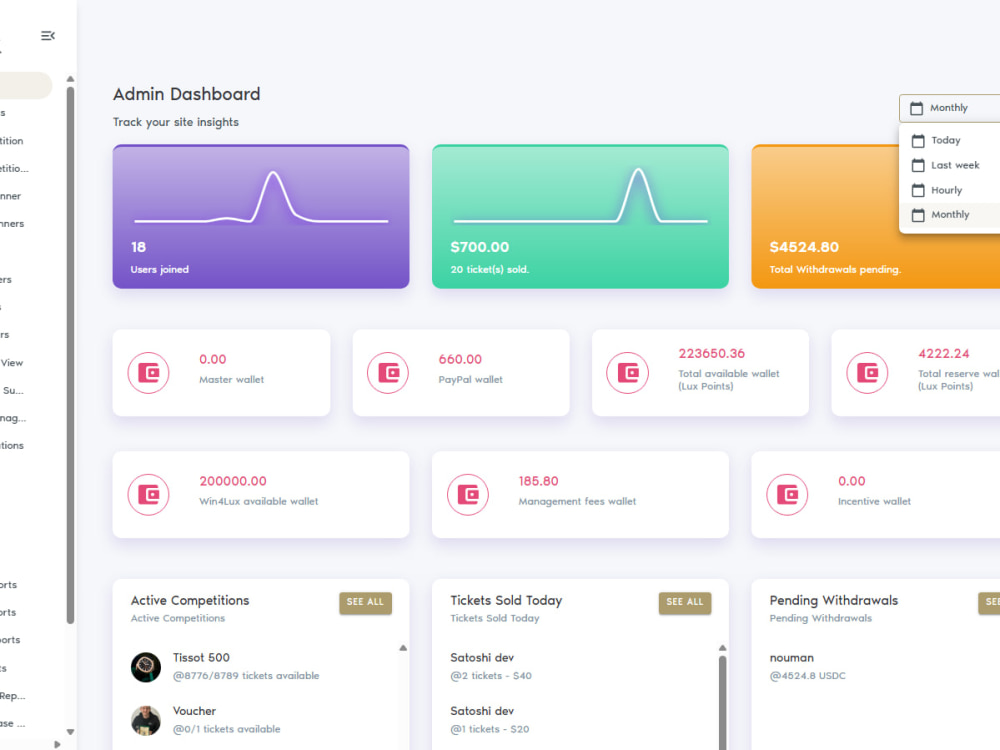Click the 185.80 management fees value
The width and height of the screenshot is (1000, 750).
coord(538,481)
